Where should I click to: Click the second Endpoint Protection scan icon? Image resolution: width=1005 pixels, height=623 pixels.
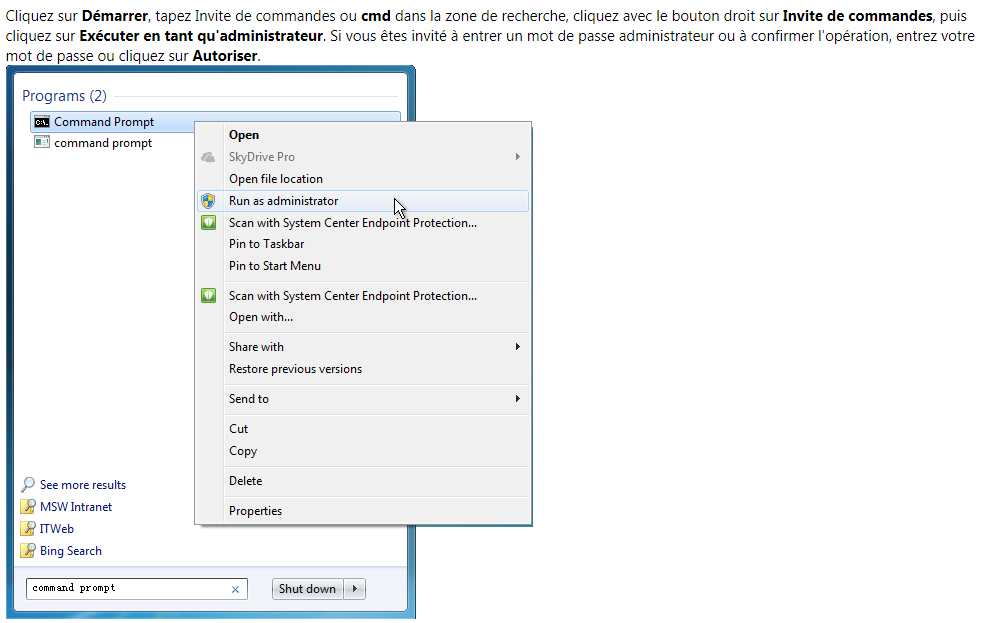(208, 296)
